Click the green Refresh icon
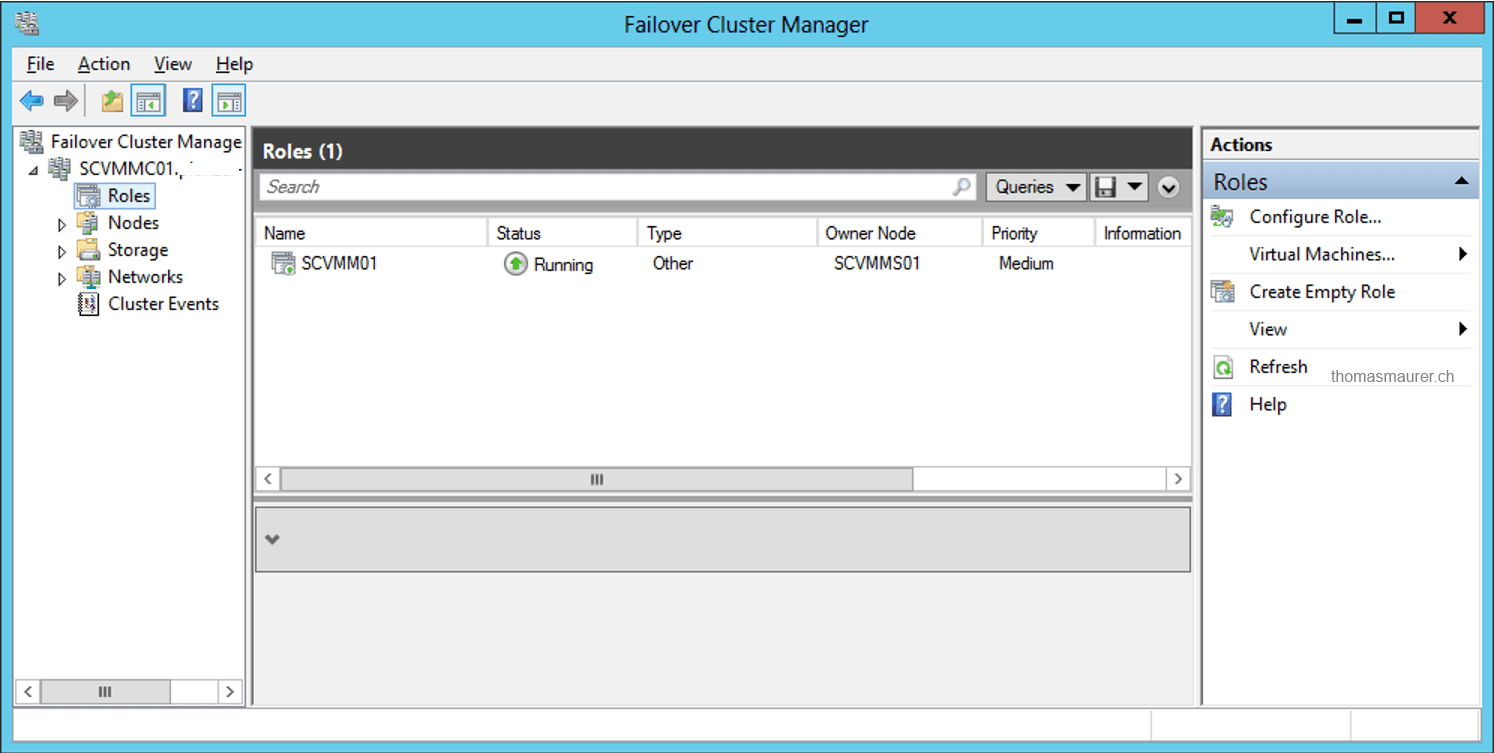The height and width of the screenshot is (753, 1494). tap(1222, 367)
